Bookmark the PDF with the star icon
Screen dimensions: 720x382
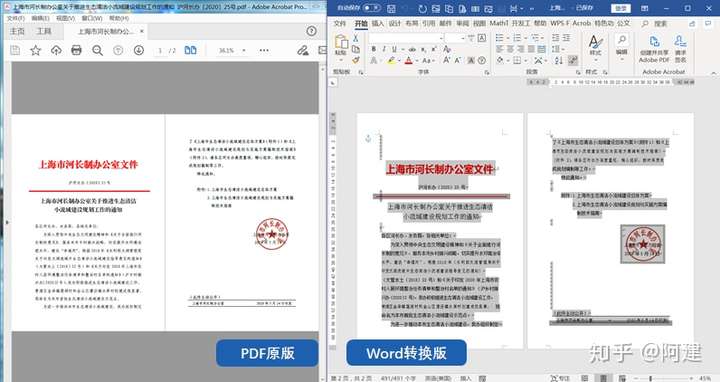[x=35, y=50]
